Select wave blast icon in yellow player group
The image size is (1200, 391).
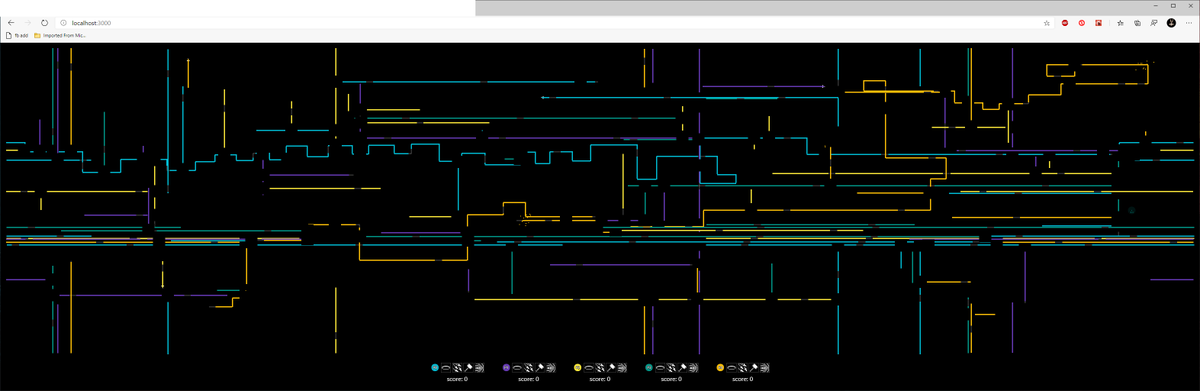[621, 368]
